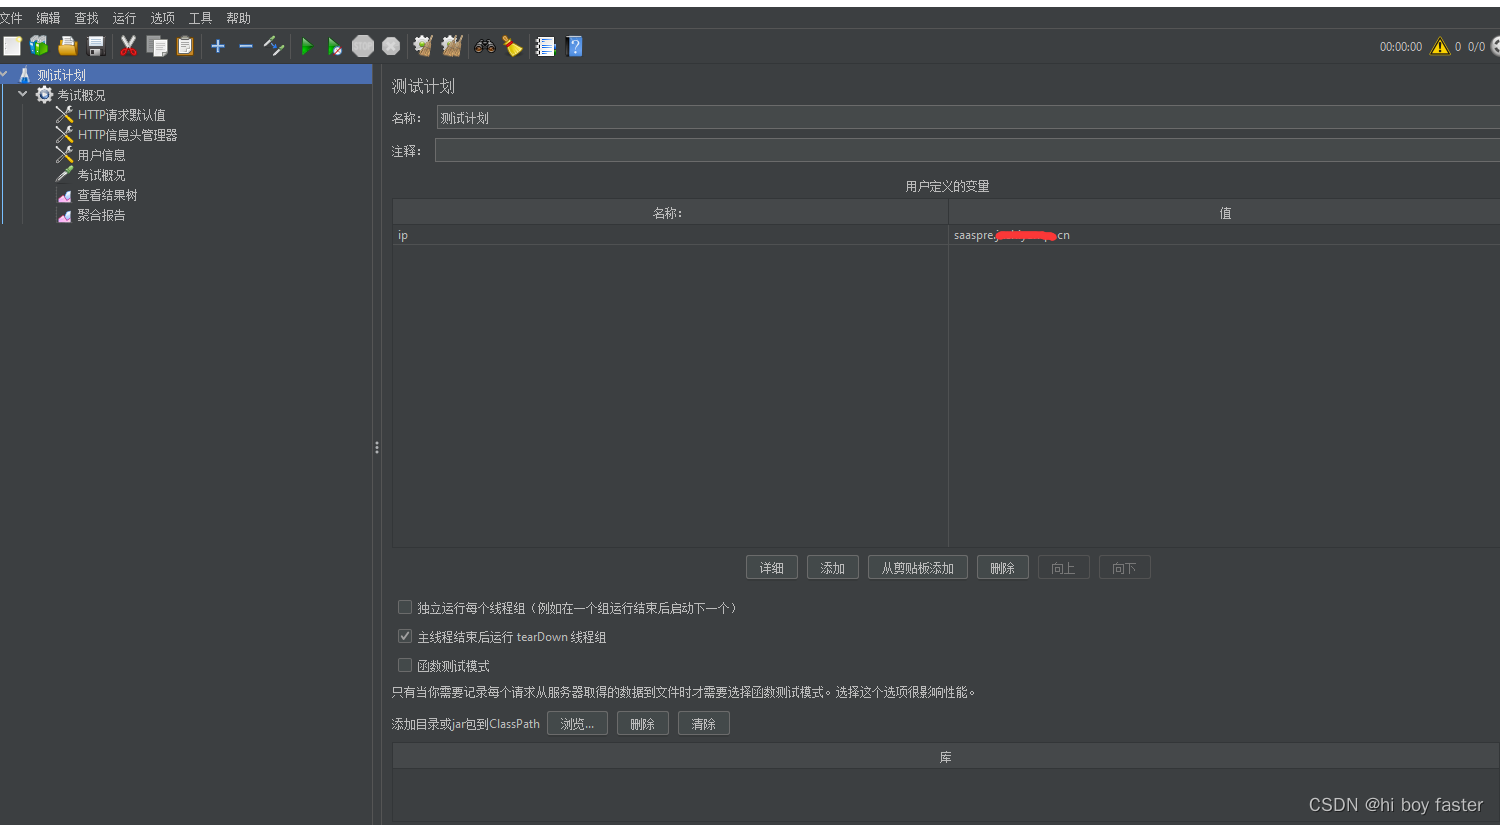The width and height of the screenshot is (1500, 825).
Task: Uncheck 主线程结束后运行 tearDown 线程组
Action: coord(405,636)
